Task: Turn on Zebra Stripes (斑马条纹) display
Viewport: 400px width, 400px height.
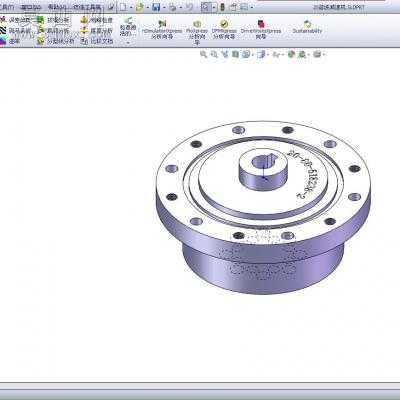Action: (x=16, y=31)
